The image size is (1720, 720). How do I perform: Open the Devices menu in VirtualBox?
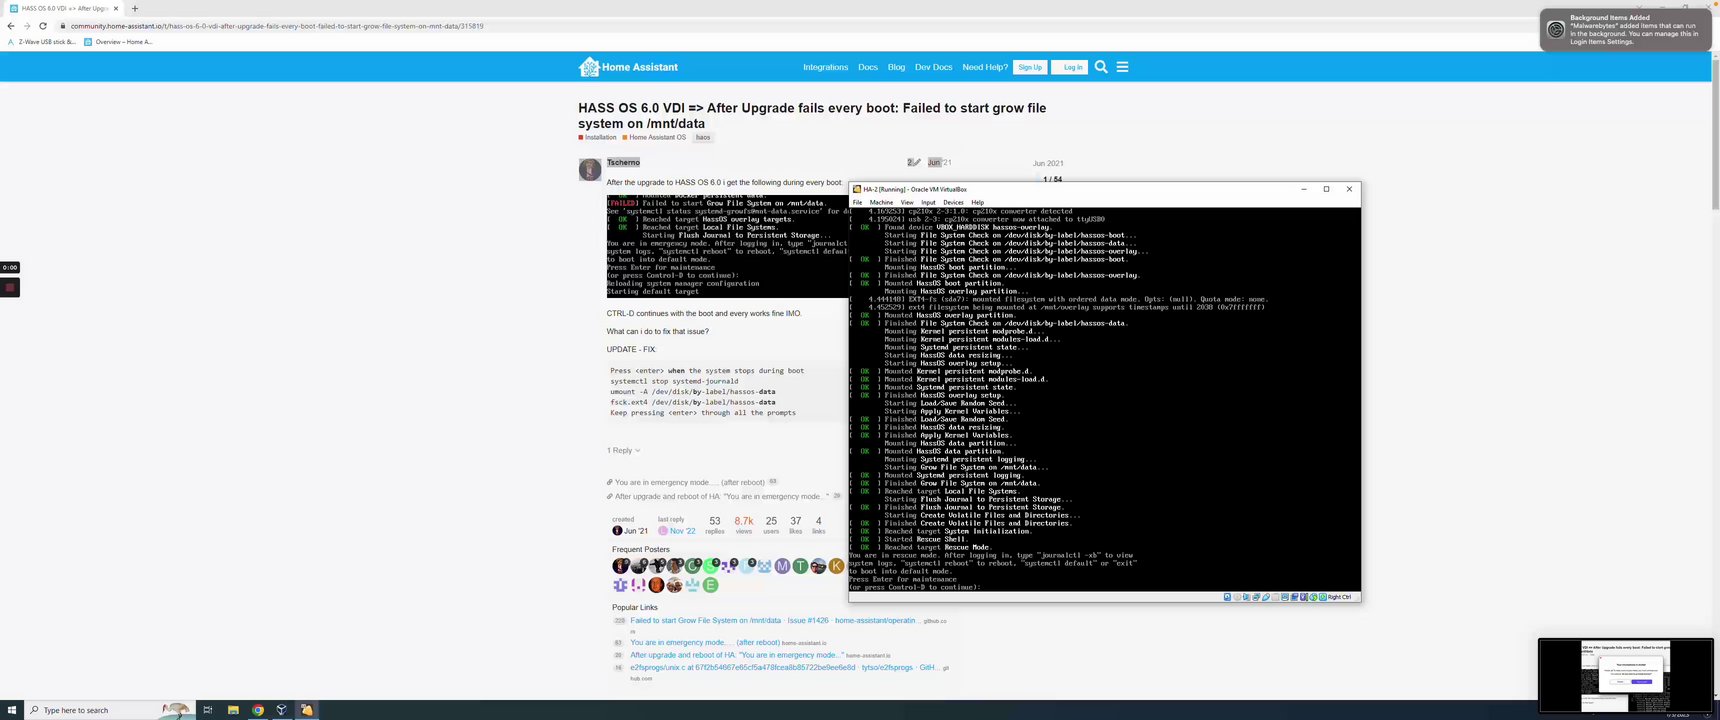(x=953, y=202)
